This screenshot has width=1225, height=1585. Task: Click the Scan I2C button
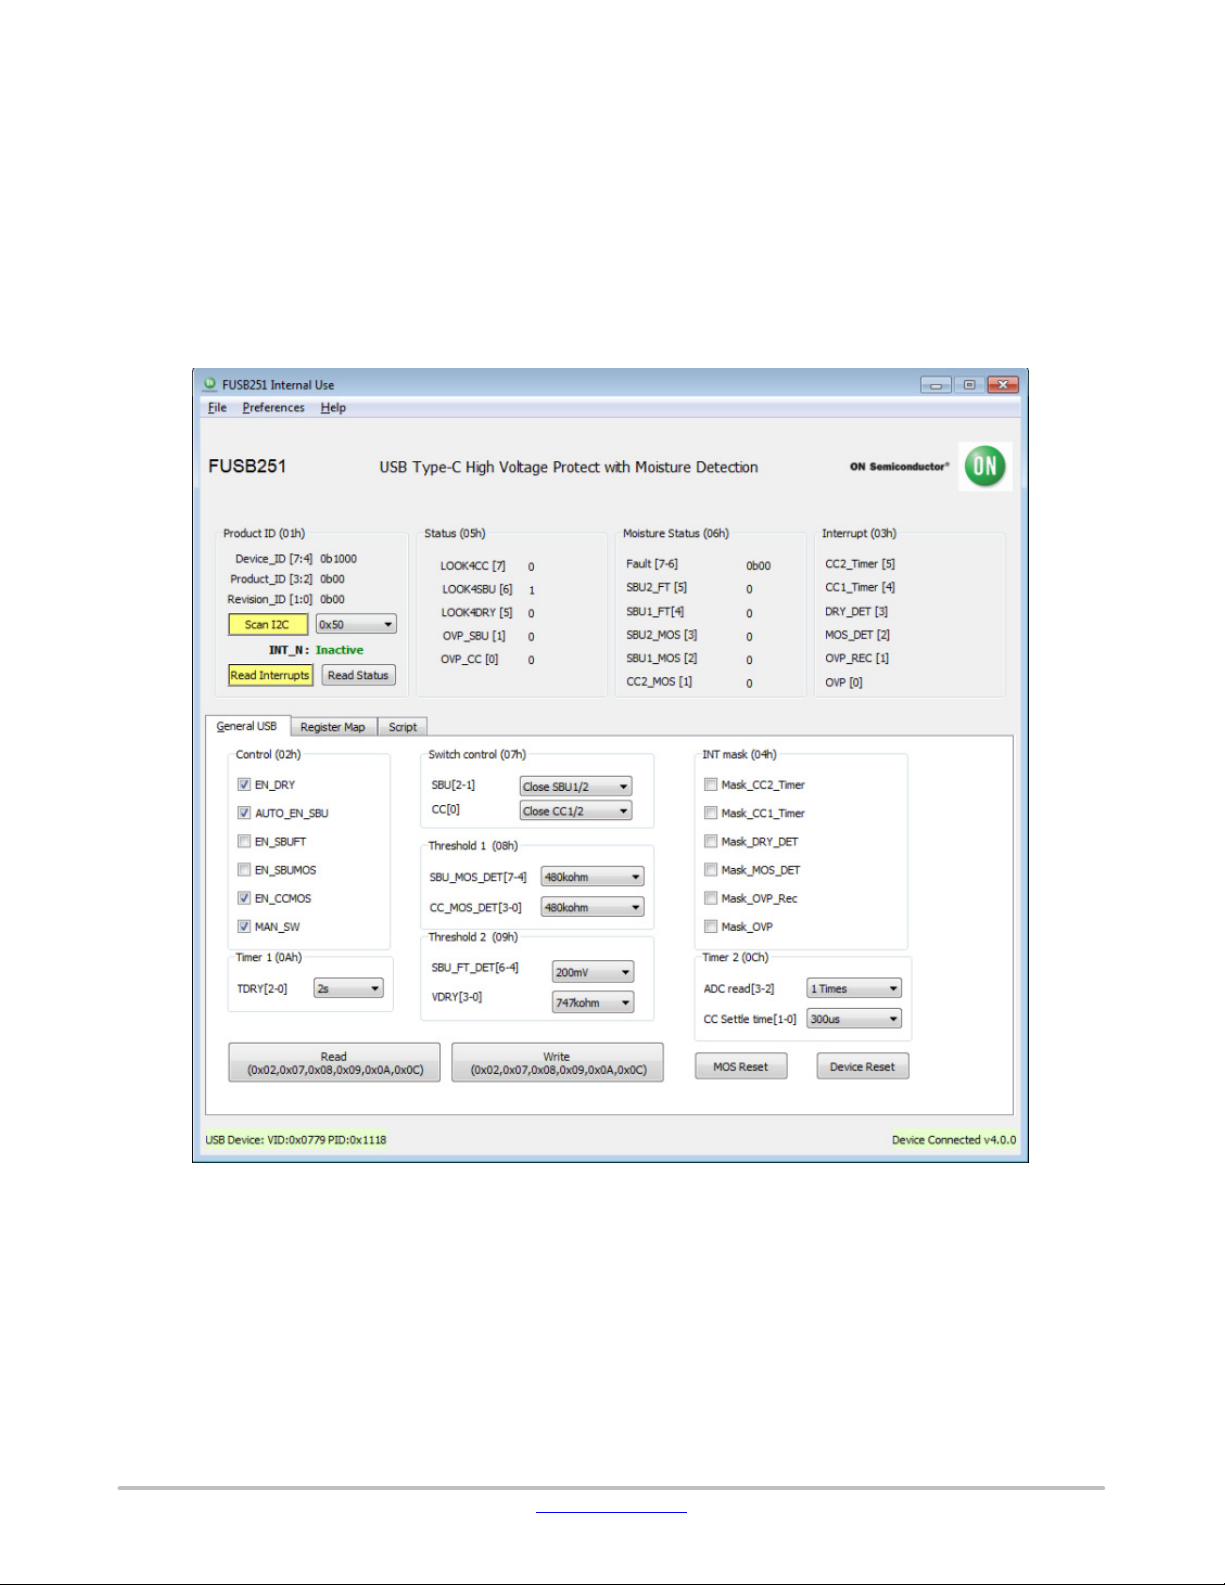coord(267,624)
